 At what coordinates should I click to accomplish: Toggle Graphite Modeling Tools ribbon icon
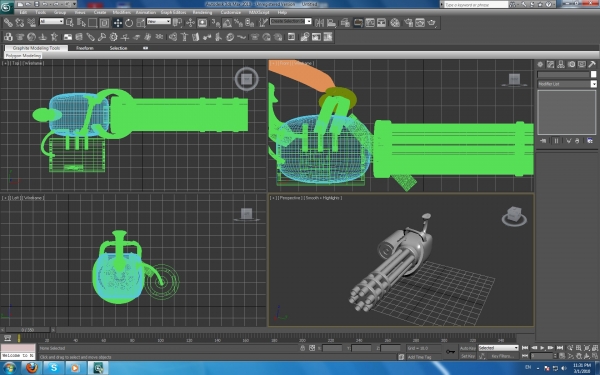point(358,23)
